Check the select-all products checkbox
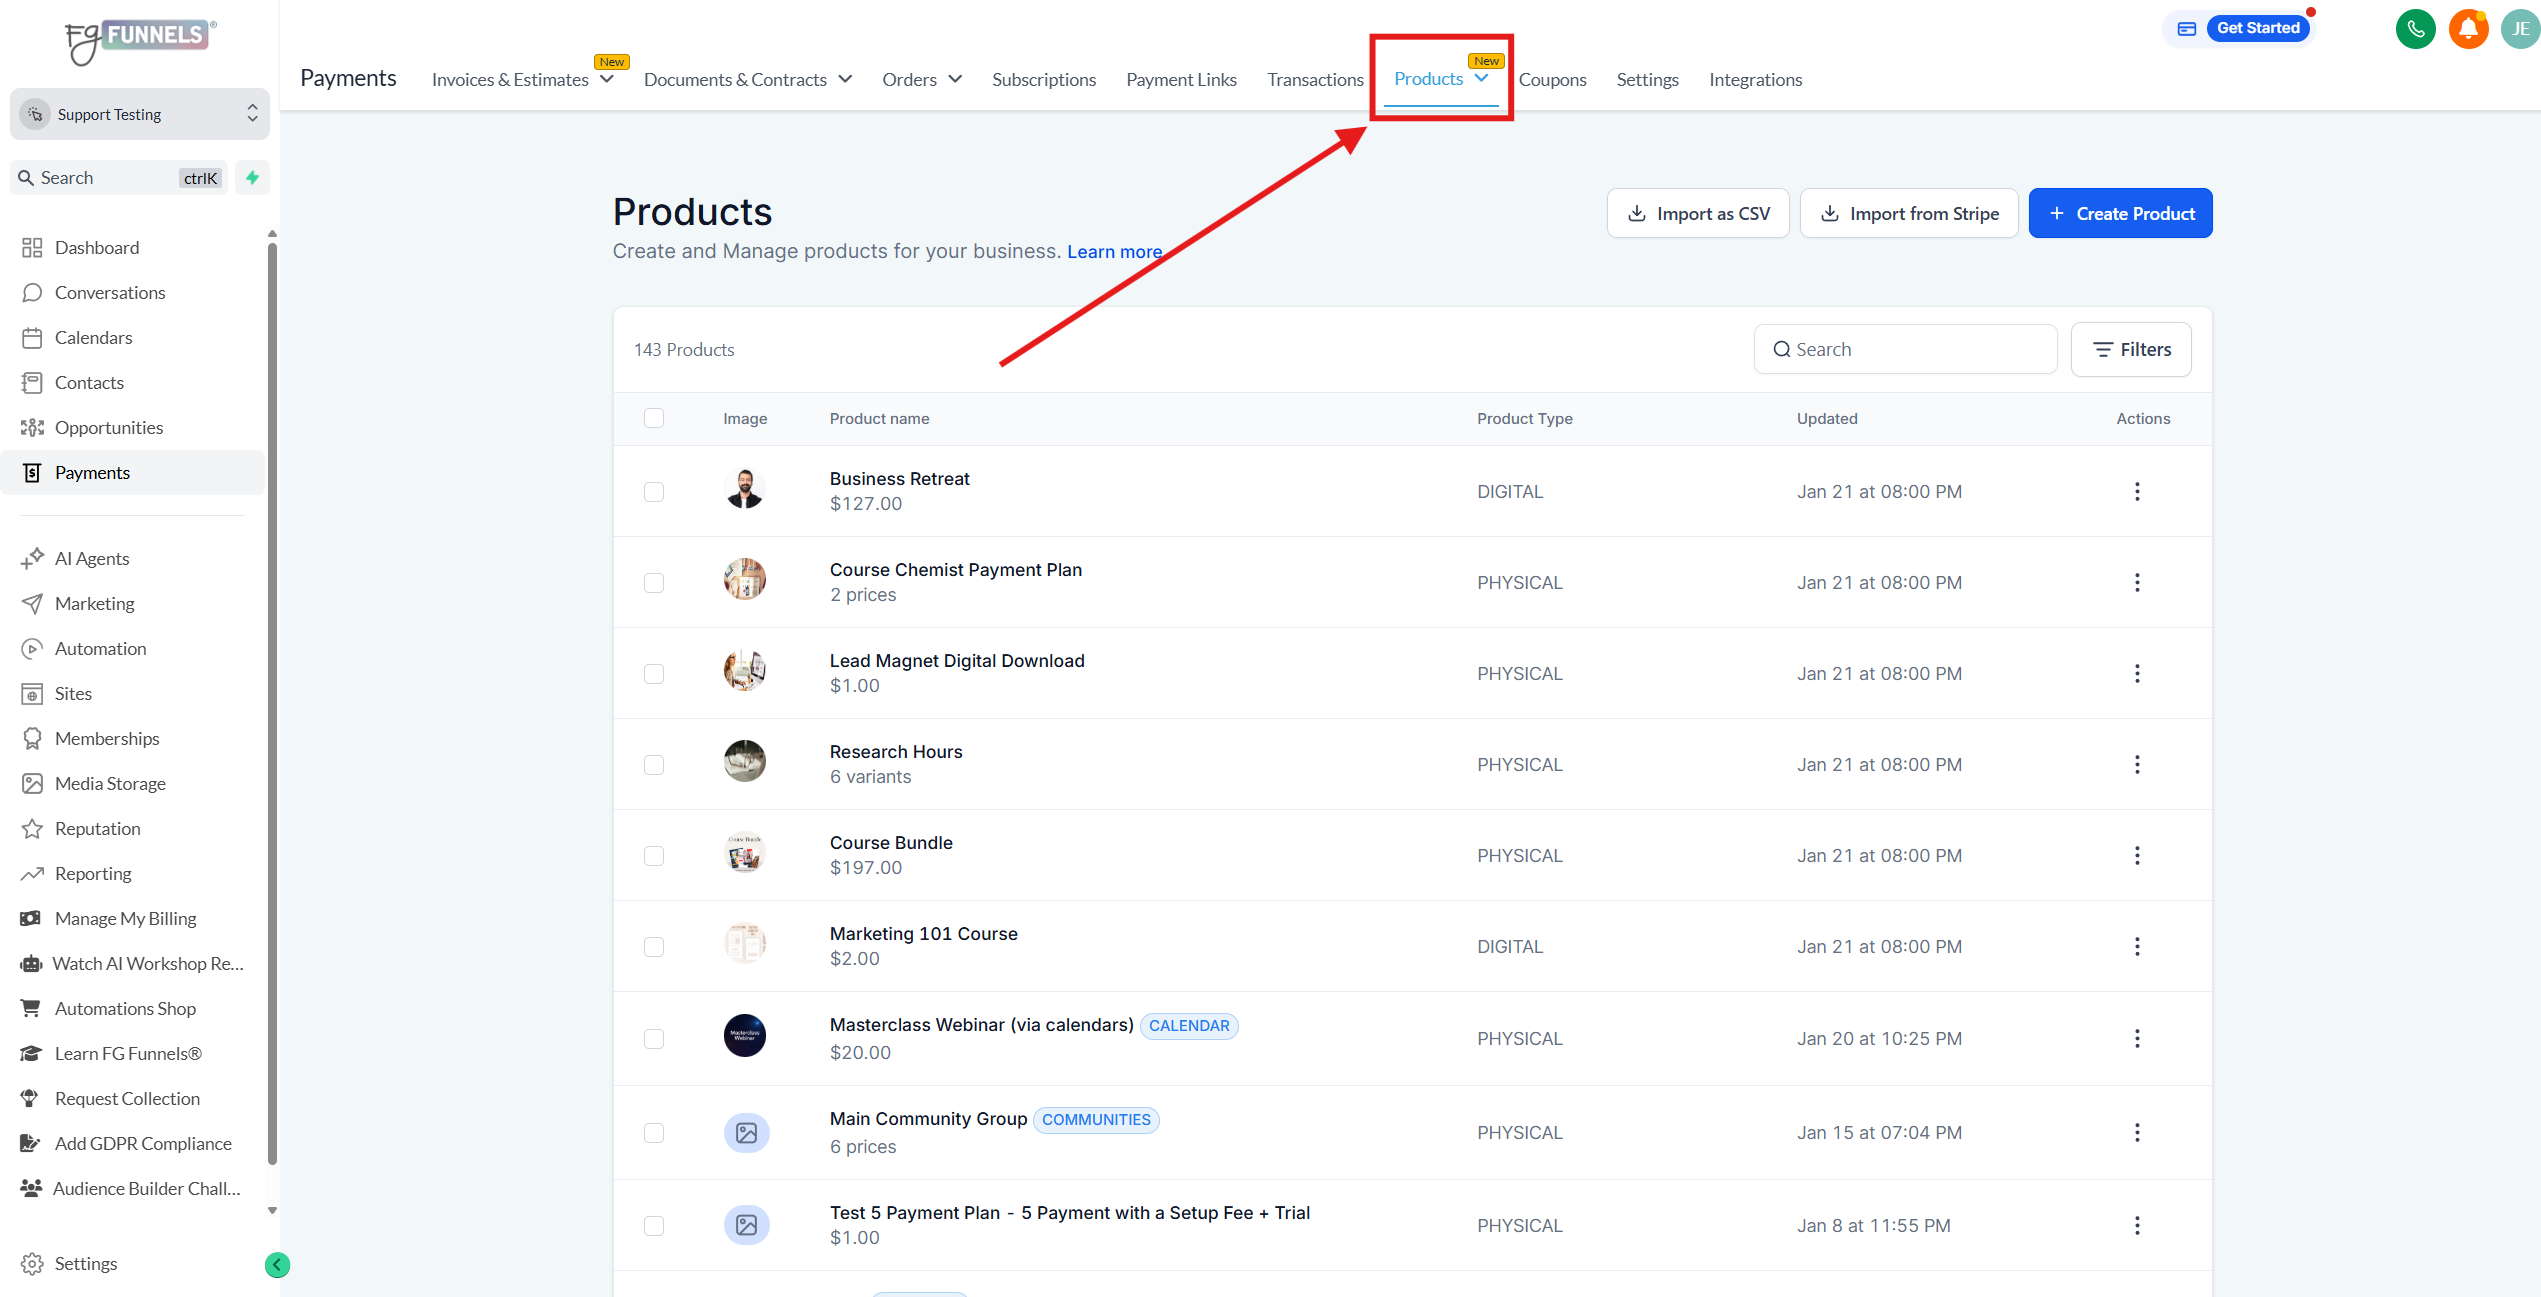The height and width of the screenshot is (1297, 2541). point(654,418)
